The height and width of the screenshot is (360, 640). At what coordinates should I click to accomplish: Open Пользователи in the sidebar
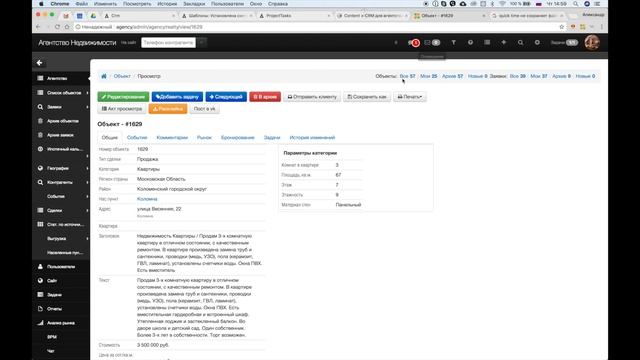pos(61,267)
